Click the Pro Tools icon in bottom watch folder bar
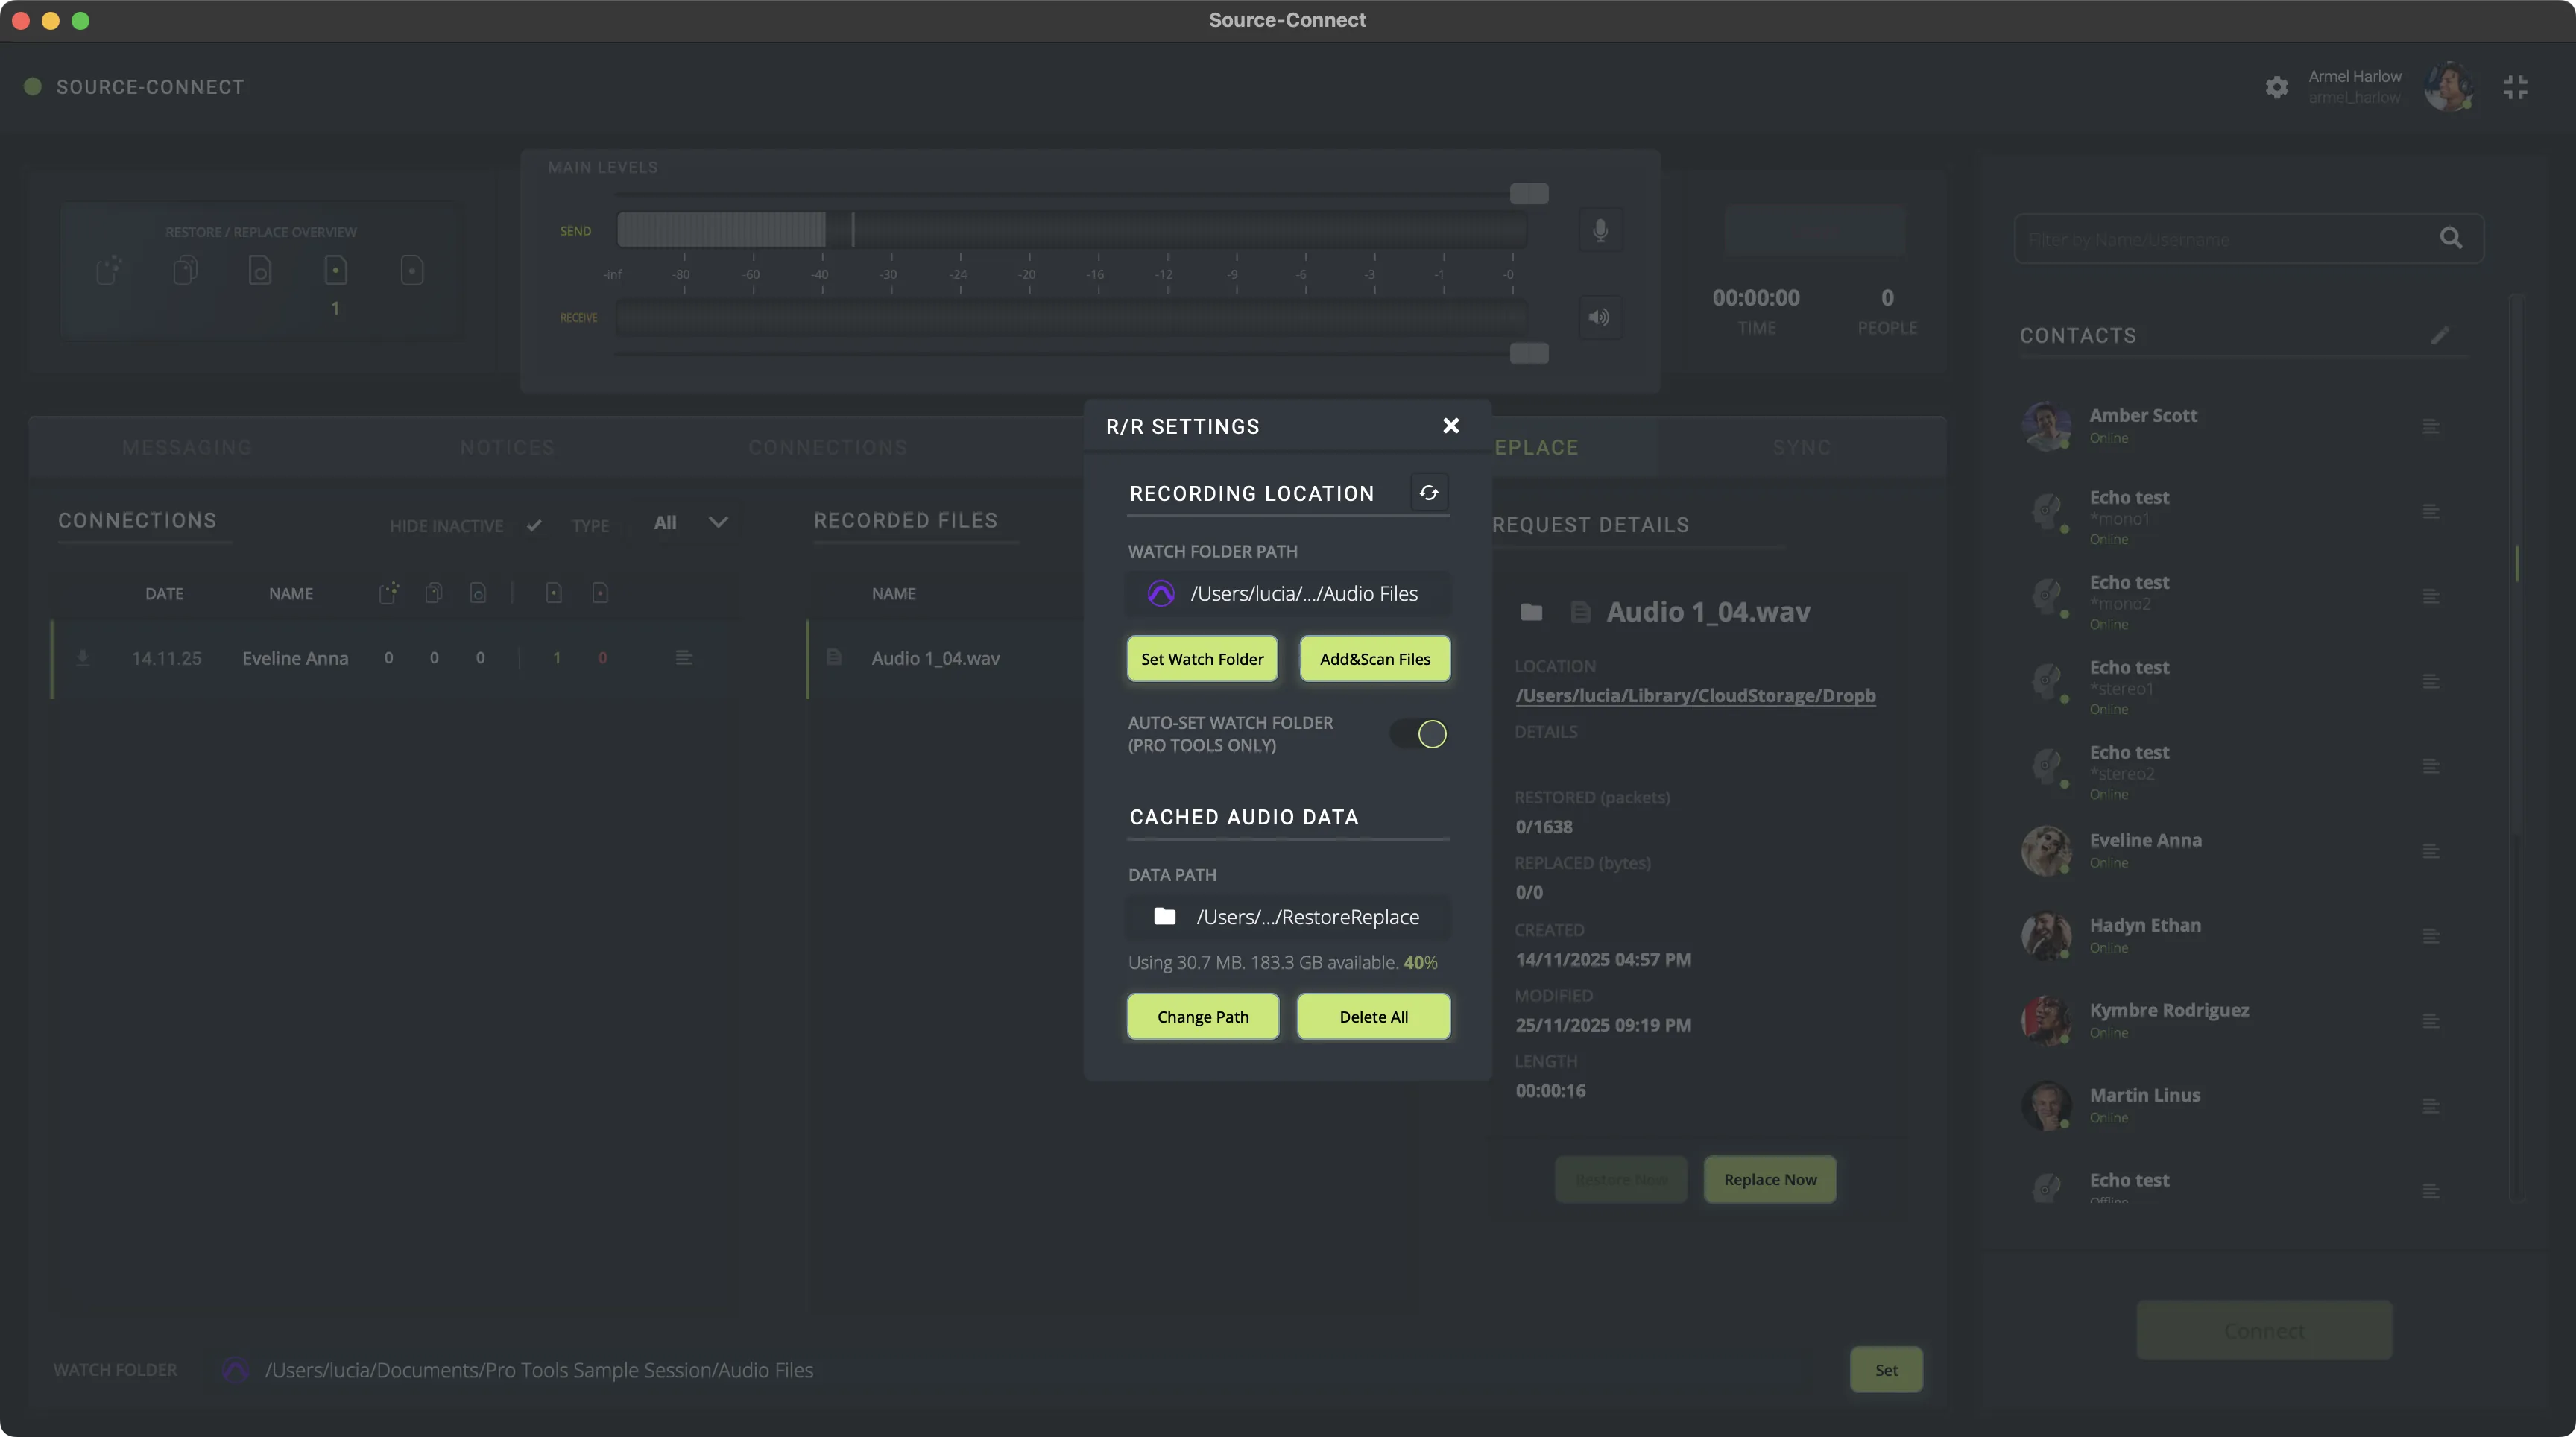This screenshot has width=2576, height=1437. click(x=235, y=1370)
